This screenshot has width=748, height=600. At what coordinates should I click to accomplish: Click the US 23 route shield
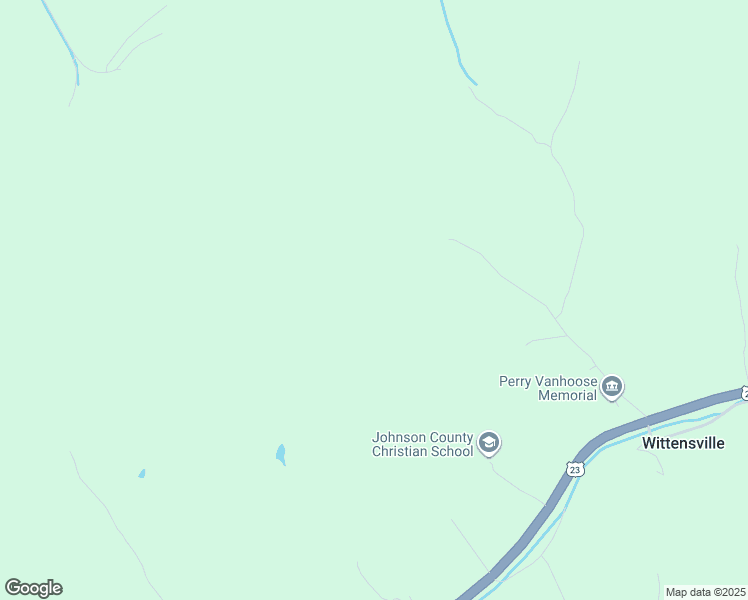point(575,469)
